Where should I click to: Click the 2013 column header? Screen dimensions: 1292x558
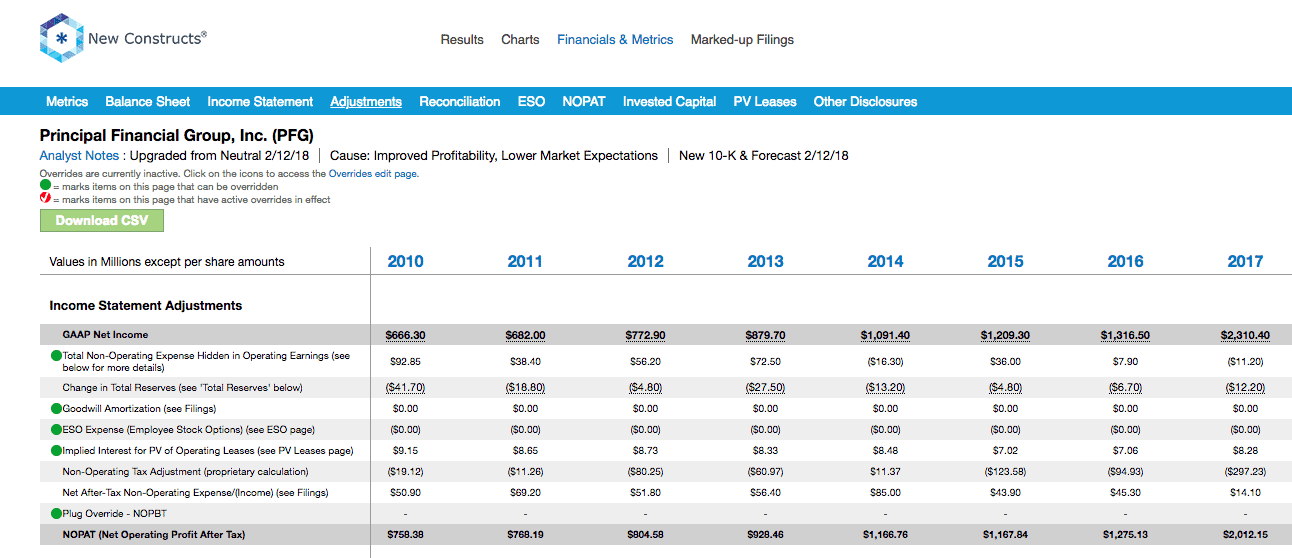765,261
